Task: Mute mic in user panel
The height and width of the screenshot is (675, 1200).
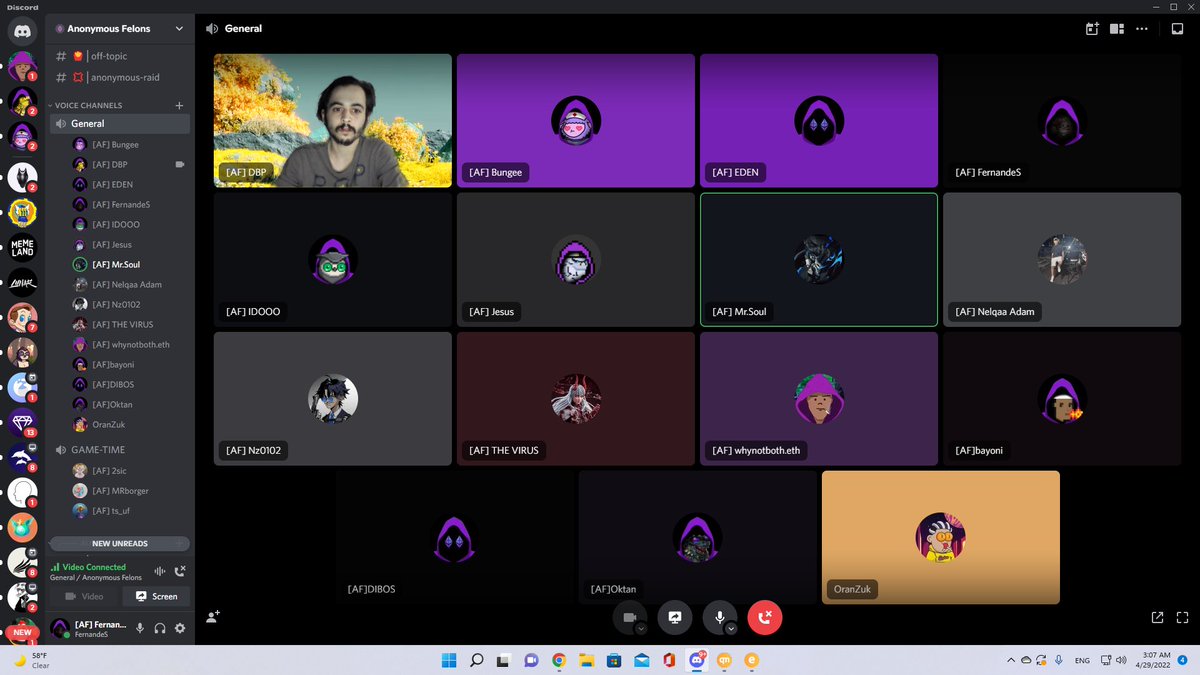Action: coord(140,628)
